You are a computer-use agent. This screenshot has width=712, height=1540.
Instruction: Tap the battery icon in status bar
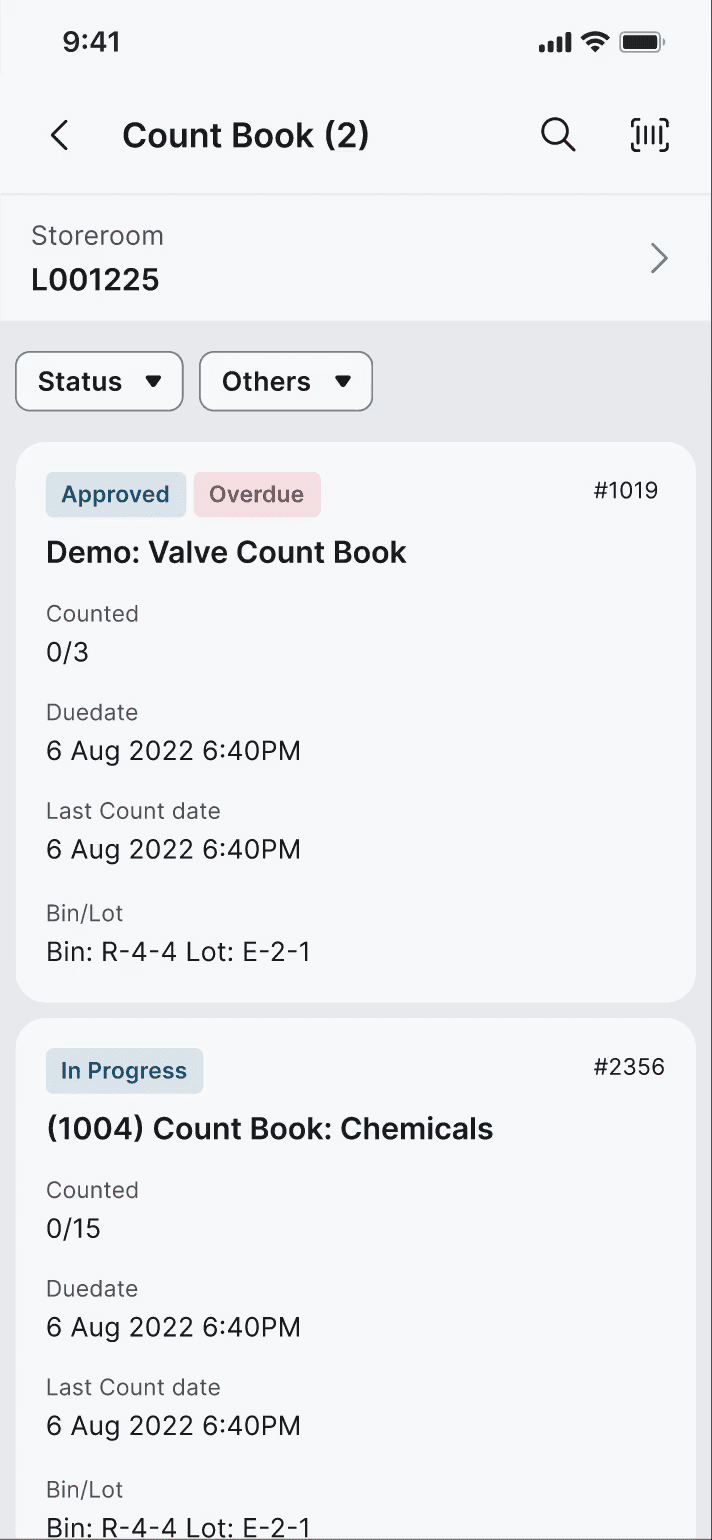click(642, 42)
